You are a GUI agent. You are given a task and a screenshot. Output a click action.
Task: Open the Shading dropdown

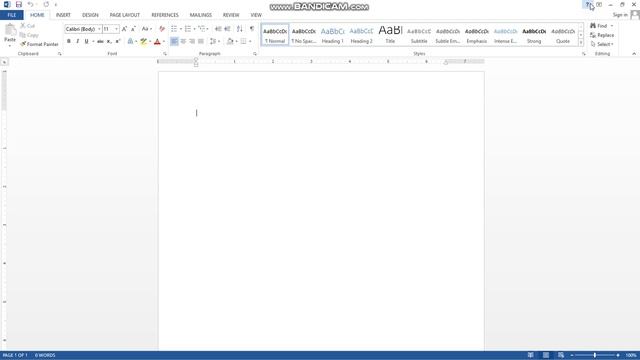tap(236, 41)
